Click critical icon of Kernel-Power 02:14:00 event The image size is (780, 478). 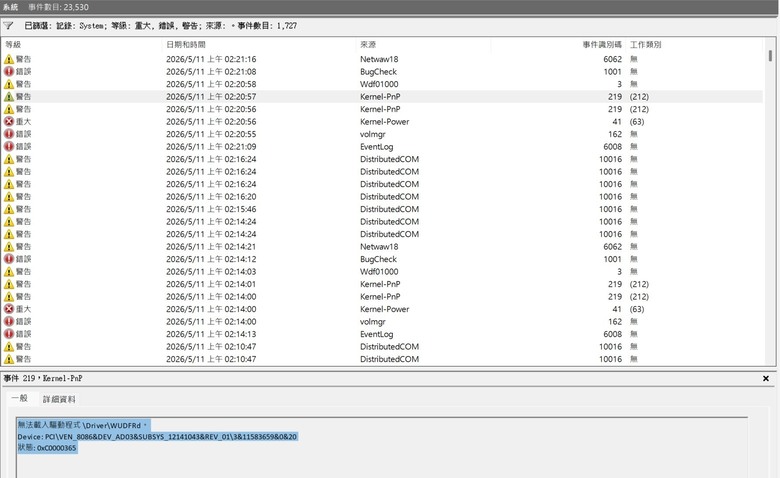pos(9,309)
